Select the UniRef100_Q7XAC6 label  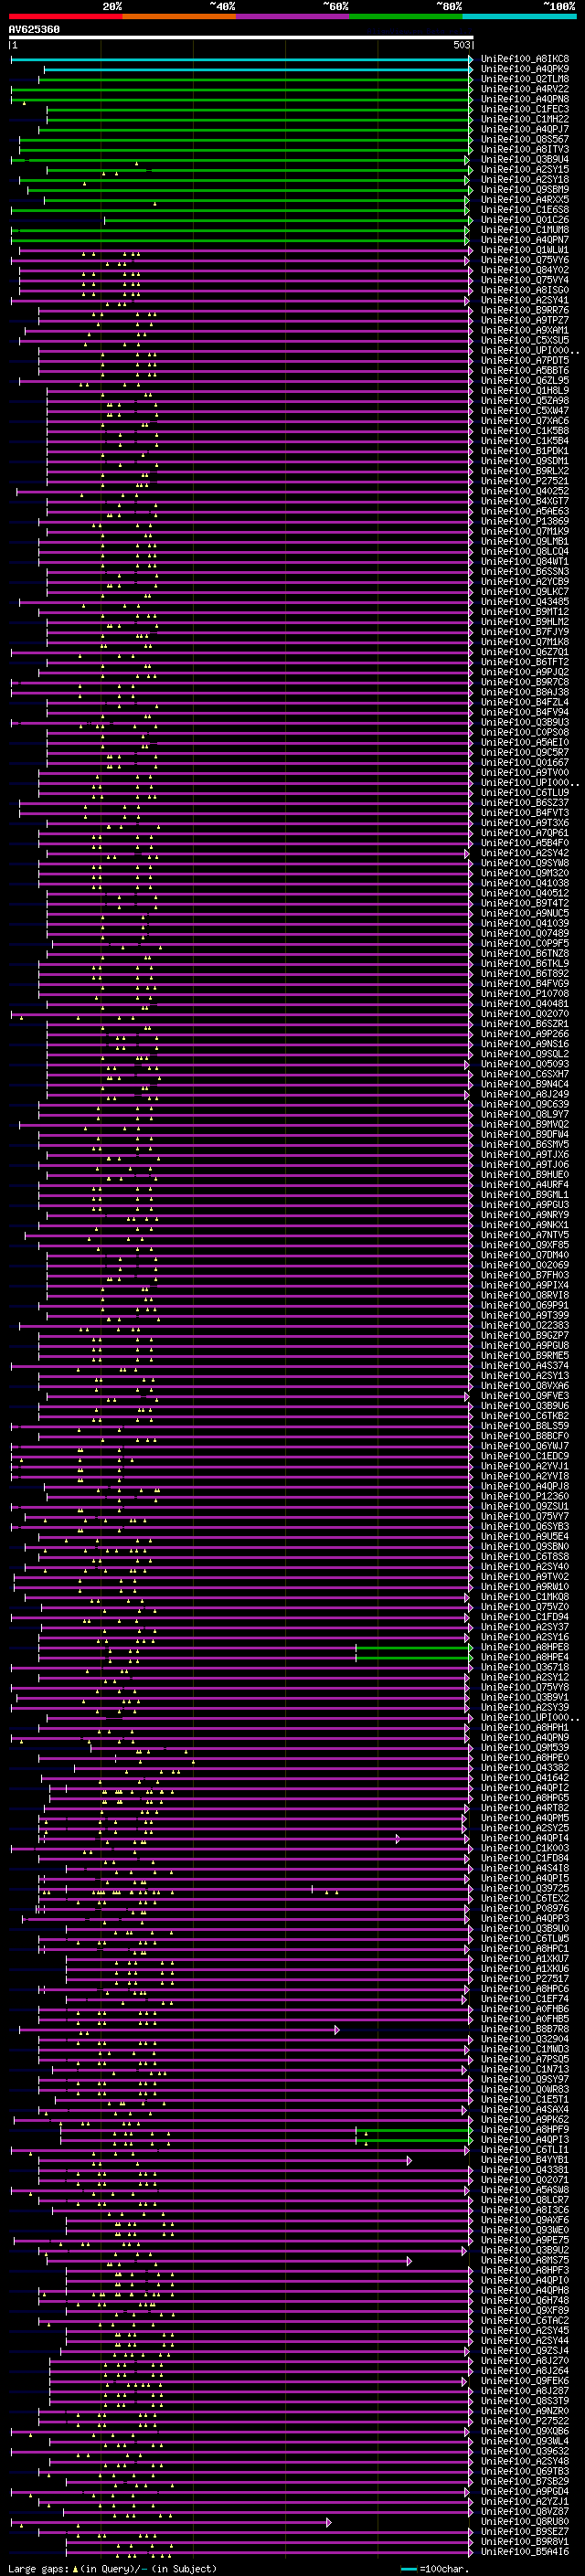pyautogui.click(x=524, y=421)
